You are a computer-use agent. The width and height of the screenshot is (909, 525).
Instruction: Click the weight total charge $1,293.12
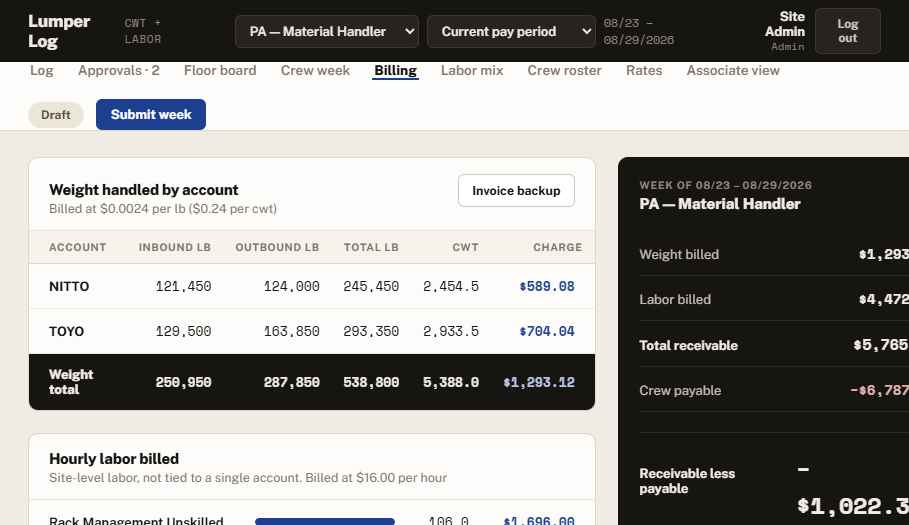coord(539,382)
